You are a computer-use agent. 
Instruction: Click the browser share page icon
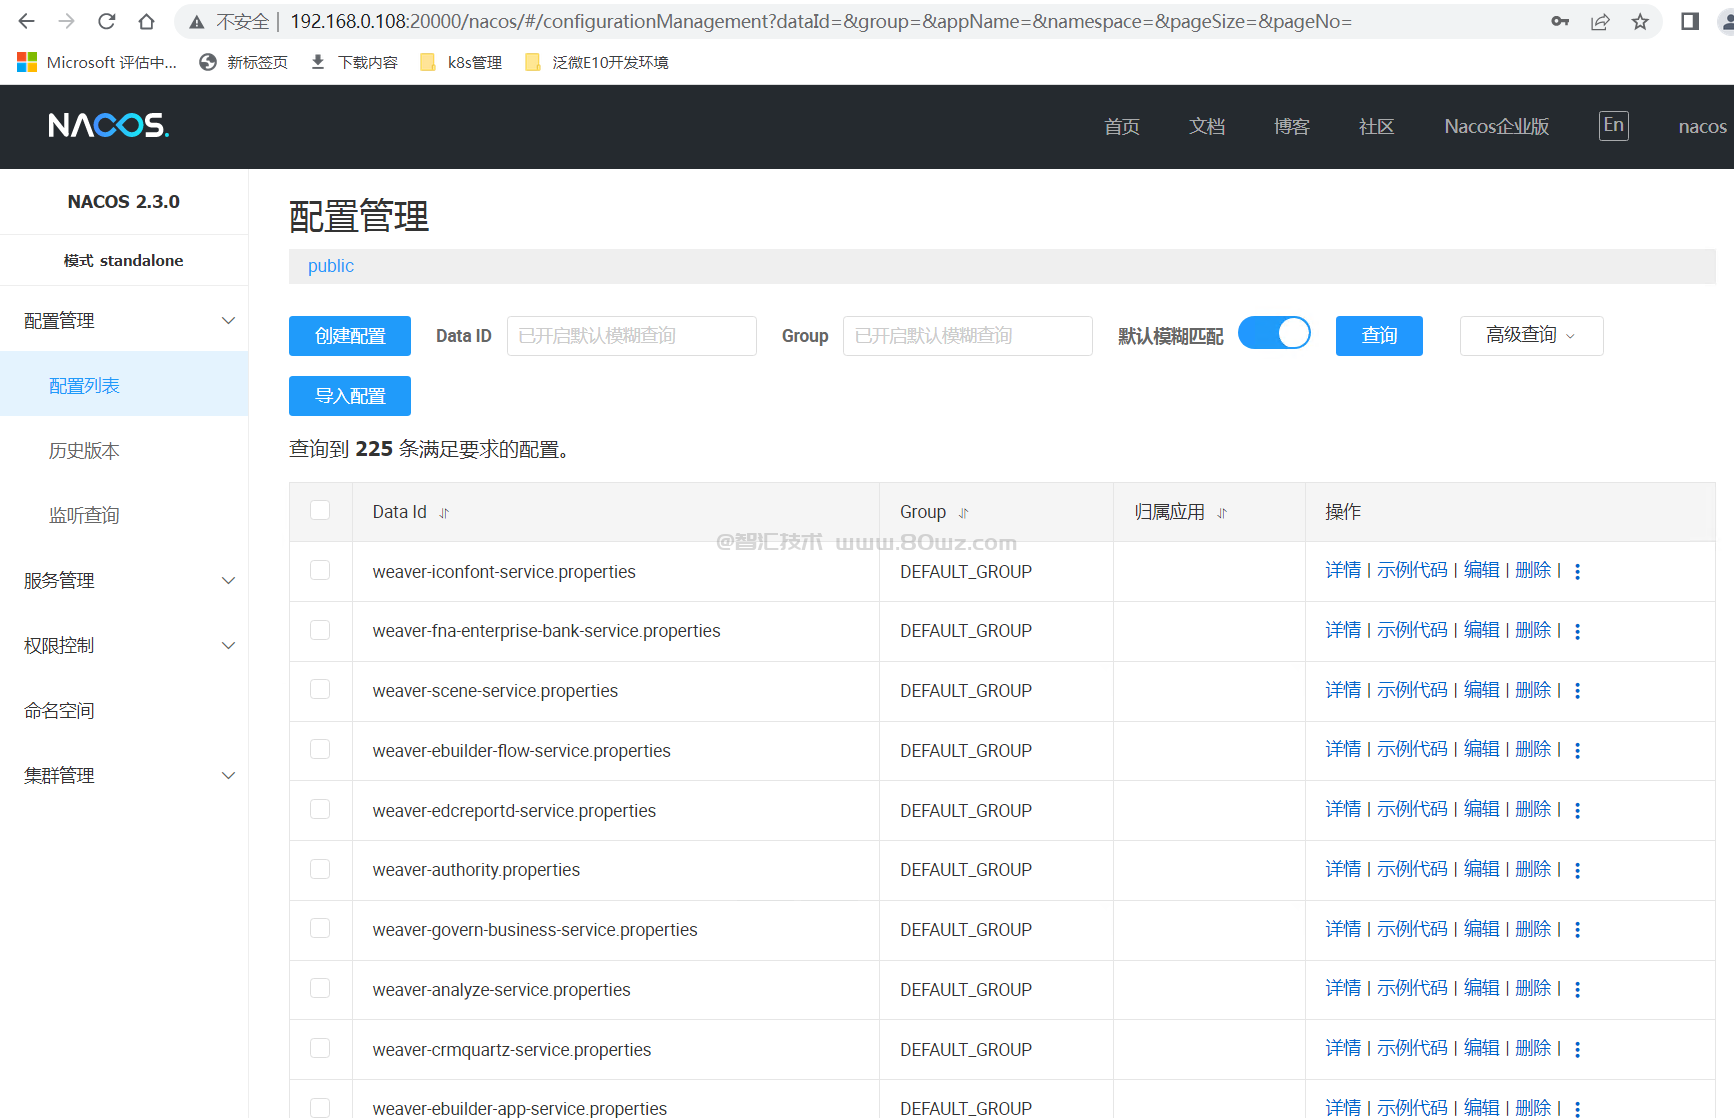pos(1600,21)
